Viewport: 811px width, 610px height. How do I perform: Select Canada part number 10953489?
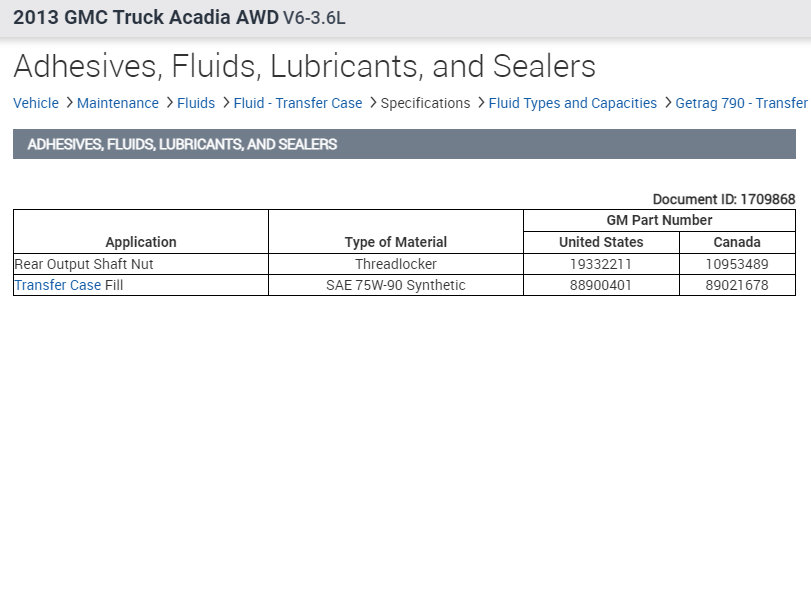tap(737, 264)
